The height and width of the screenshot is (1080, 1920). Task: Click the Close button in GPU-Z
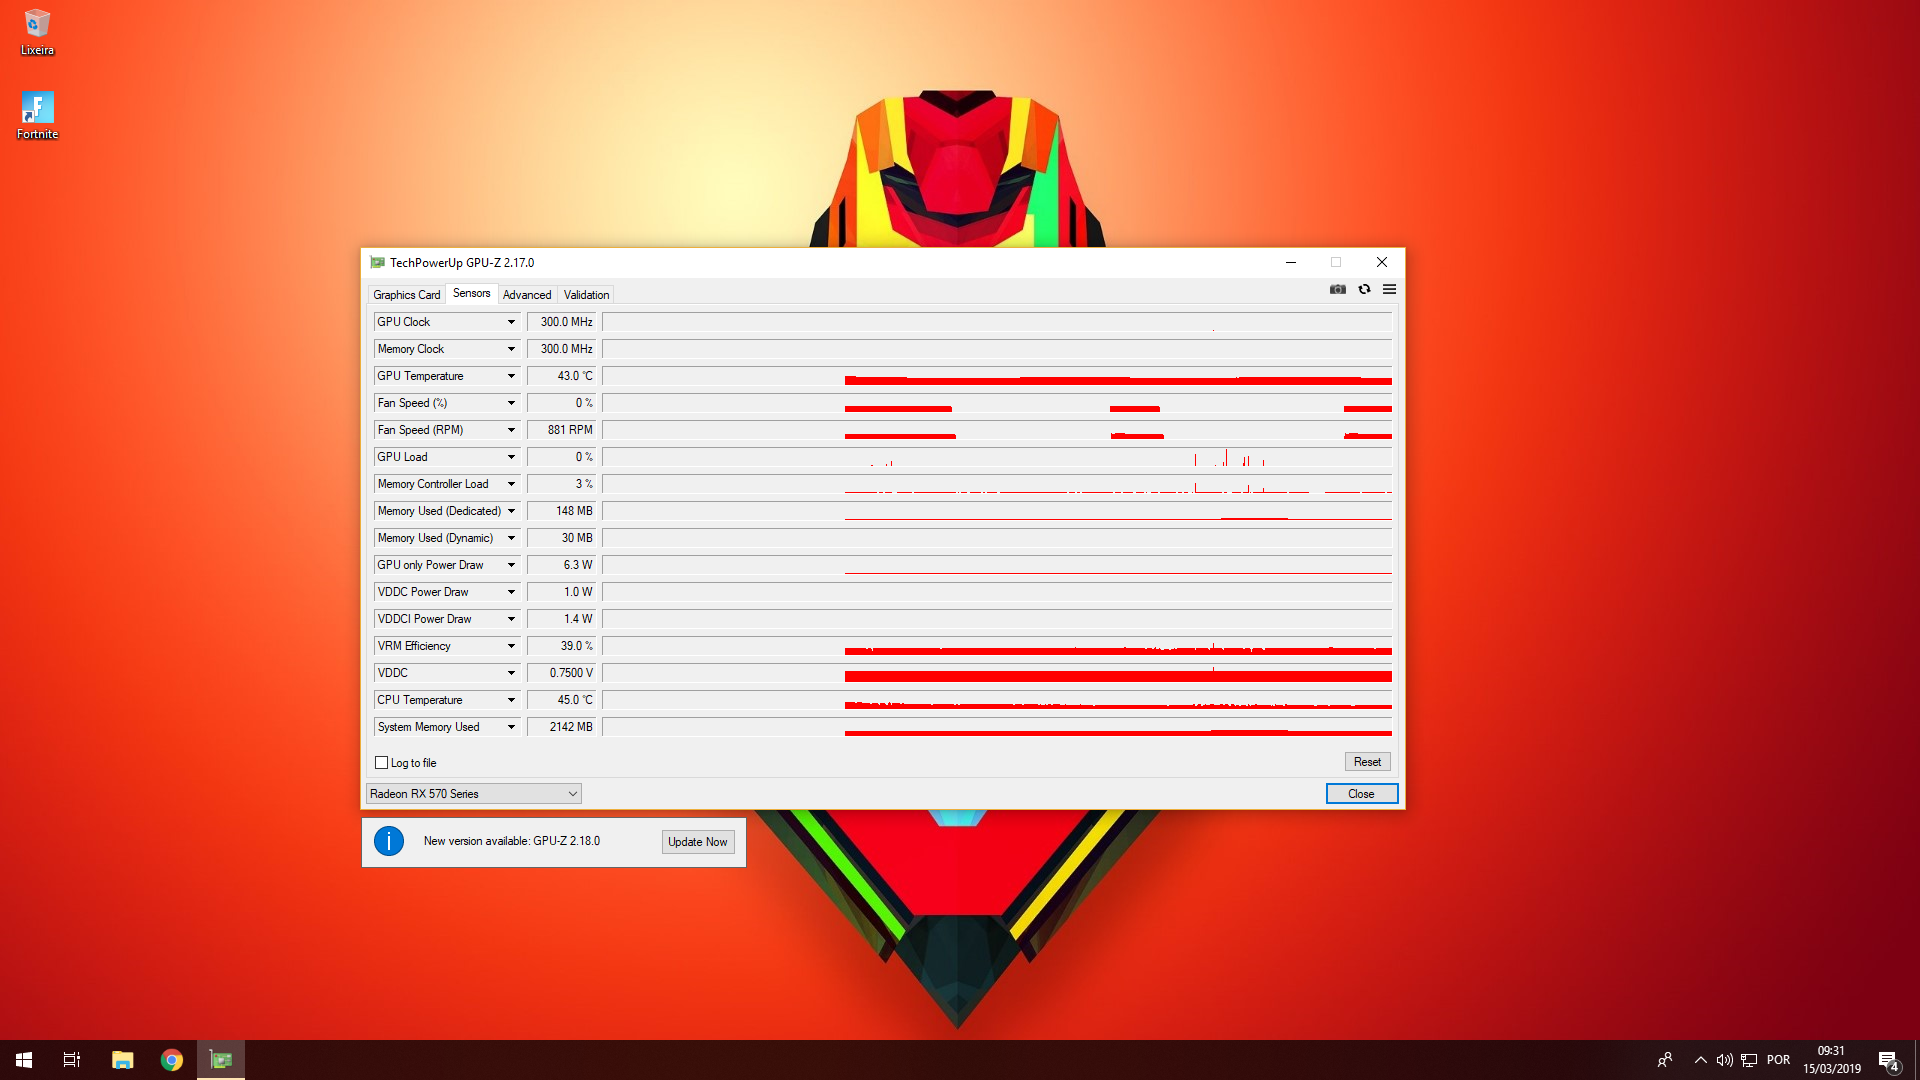1361,794
